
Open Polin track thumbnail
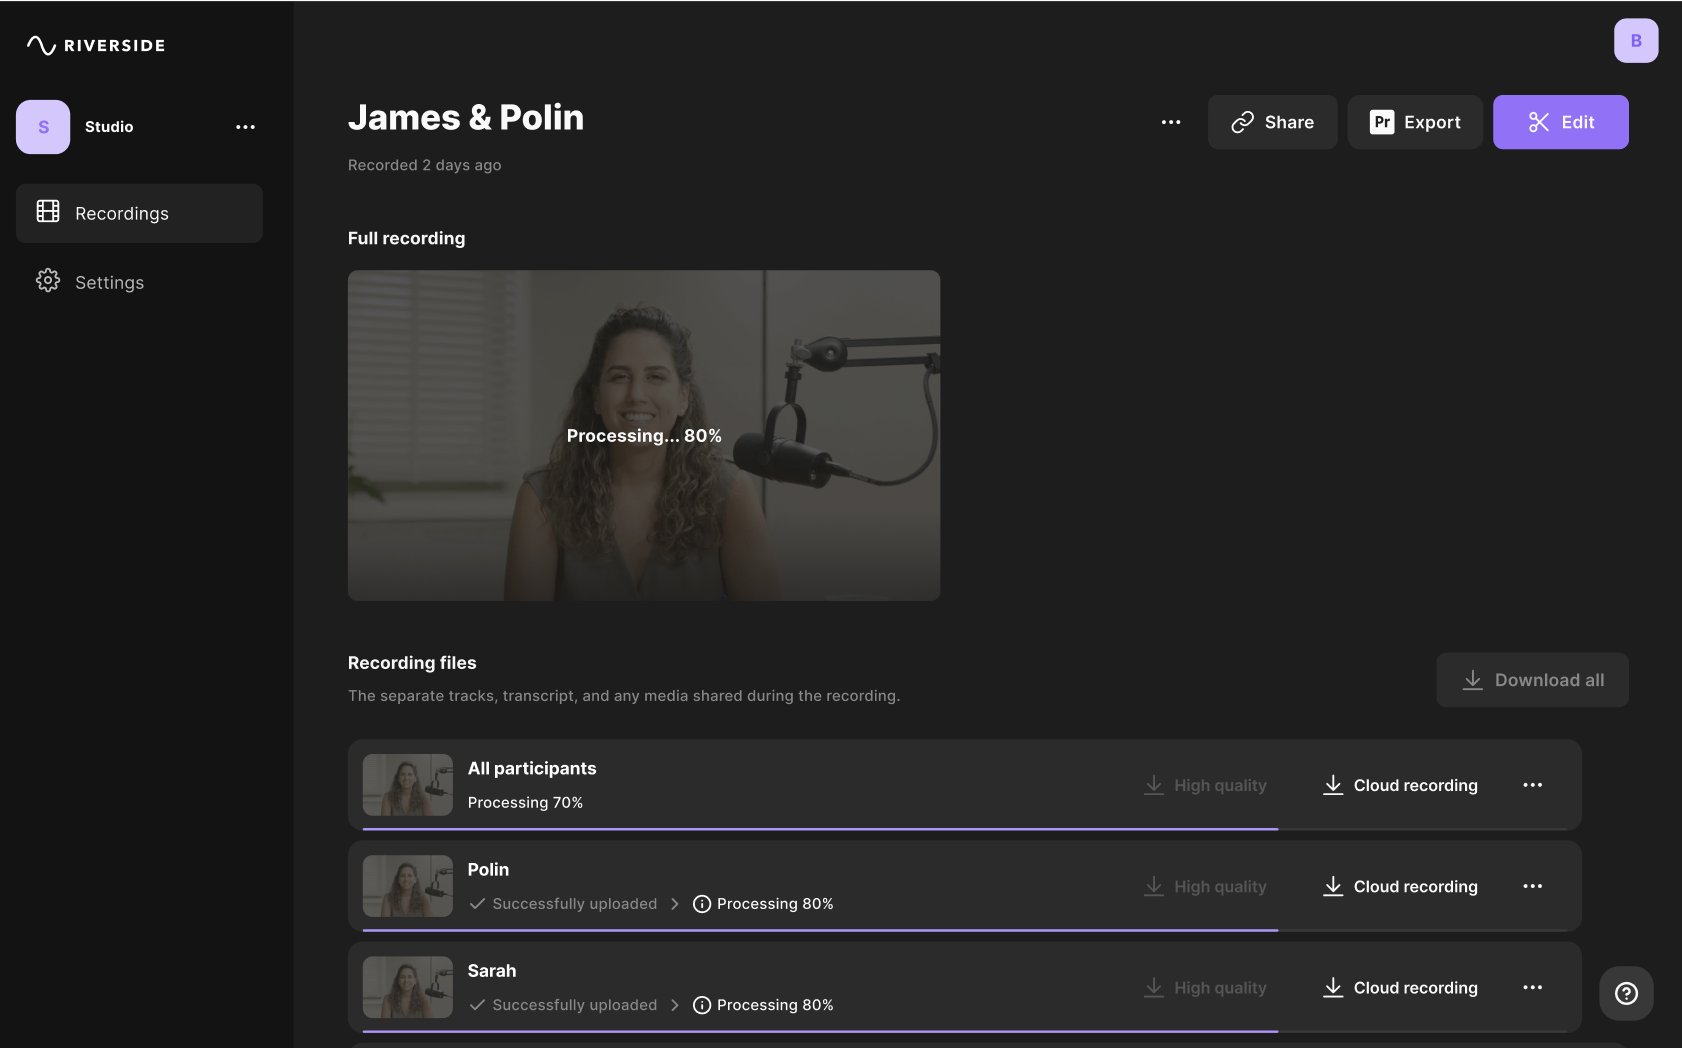408,886
